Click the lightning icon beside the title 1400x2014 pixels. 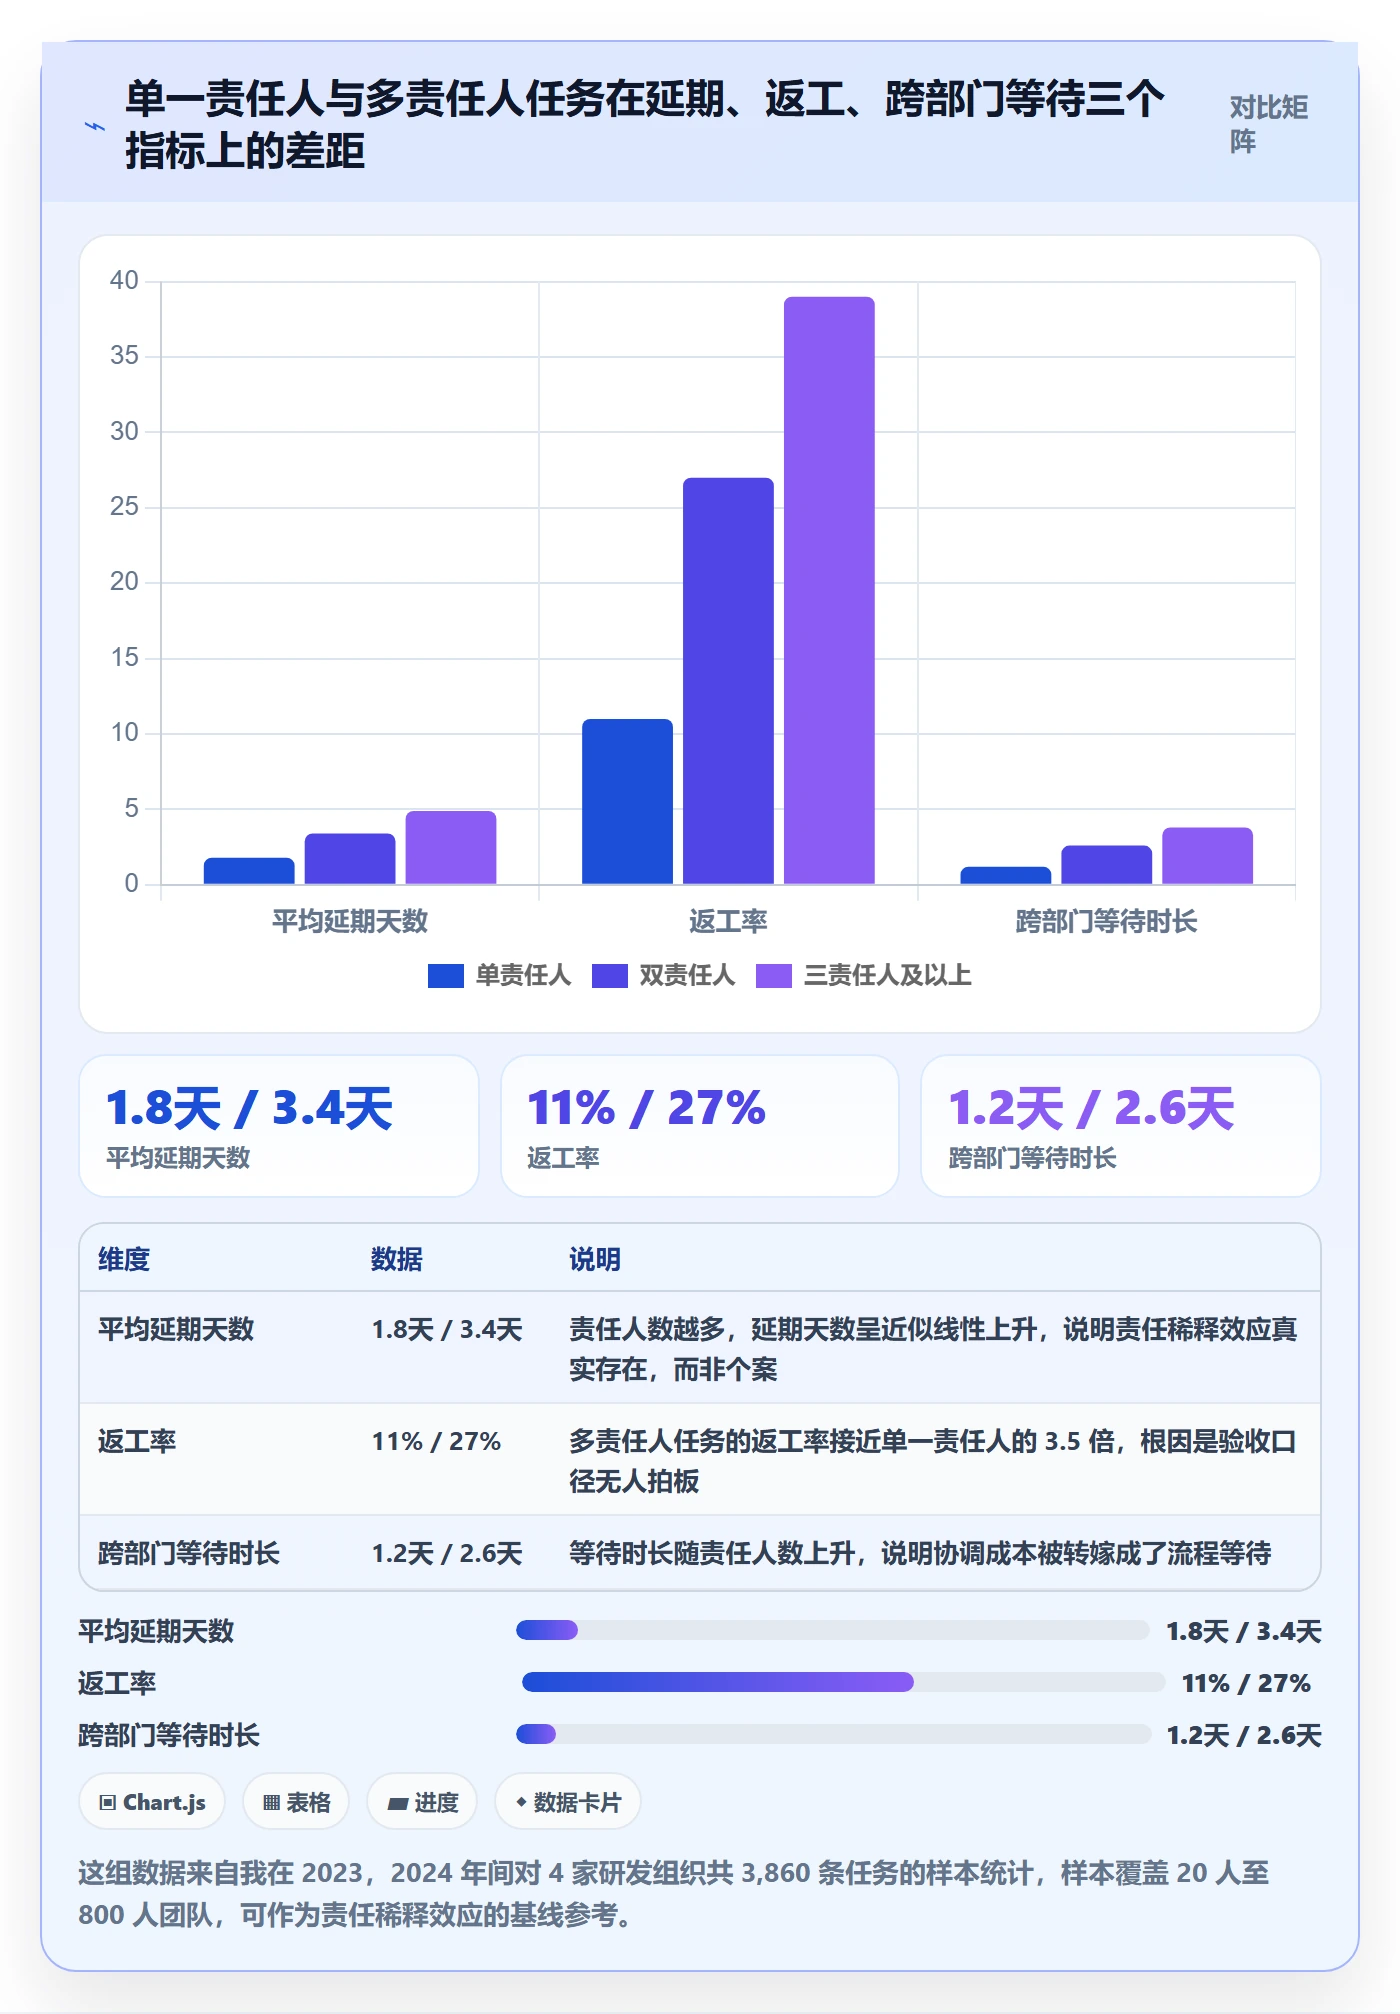(x=95, y=126)
